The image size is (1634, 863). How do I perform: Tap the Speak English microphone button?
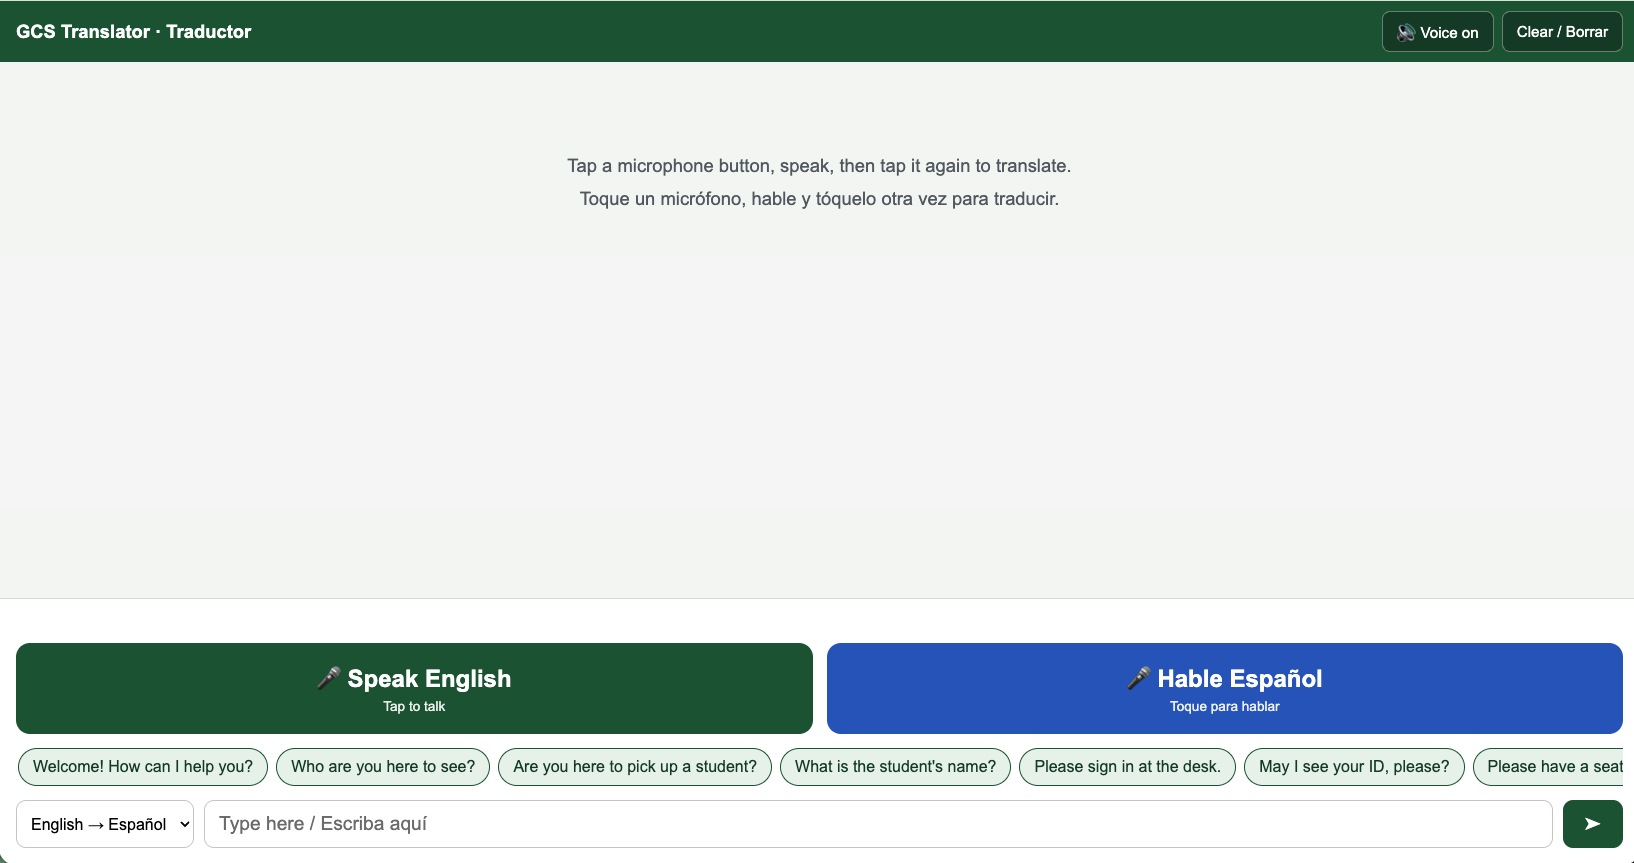click(x=414, y=688)
